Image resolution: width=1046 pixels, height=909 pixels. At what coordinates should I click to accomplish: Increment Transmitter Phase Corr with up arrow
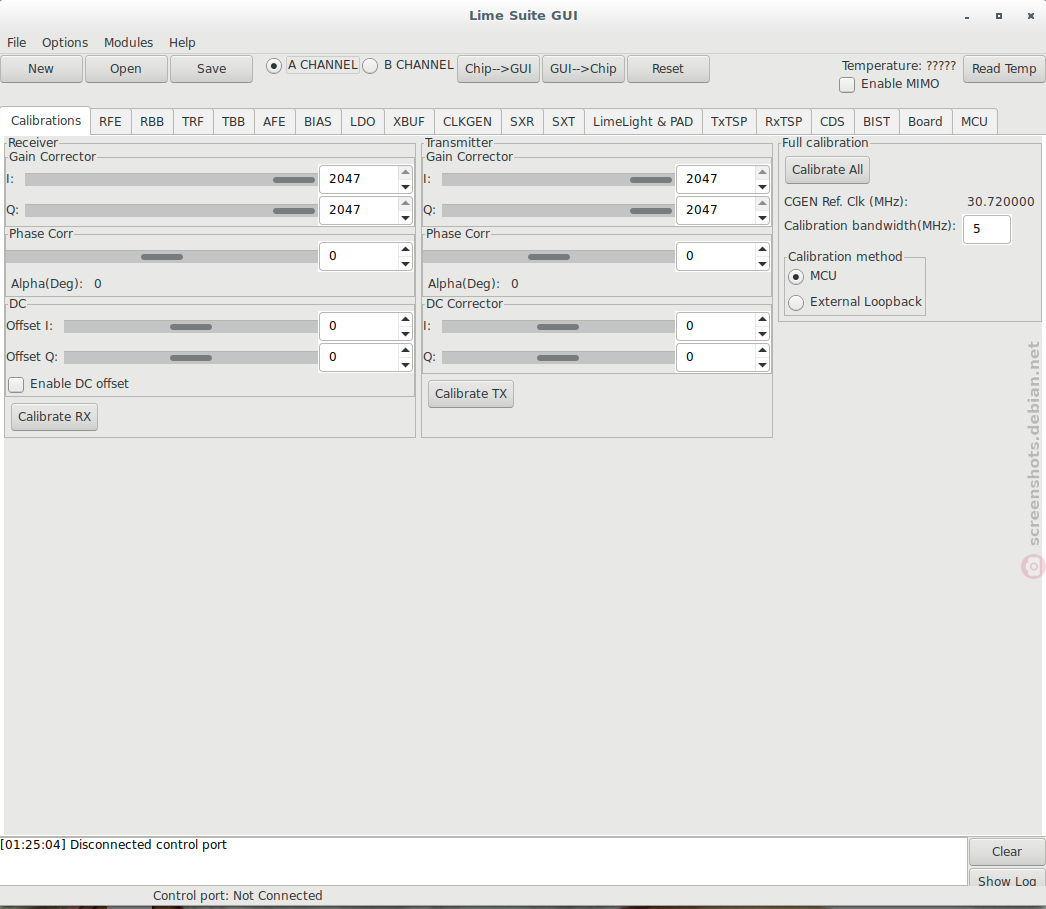click(x=762, y=249)
